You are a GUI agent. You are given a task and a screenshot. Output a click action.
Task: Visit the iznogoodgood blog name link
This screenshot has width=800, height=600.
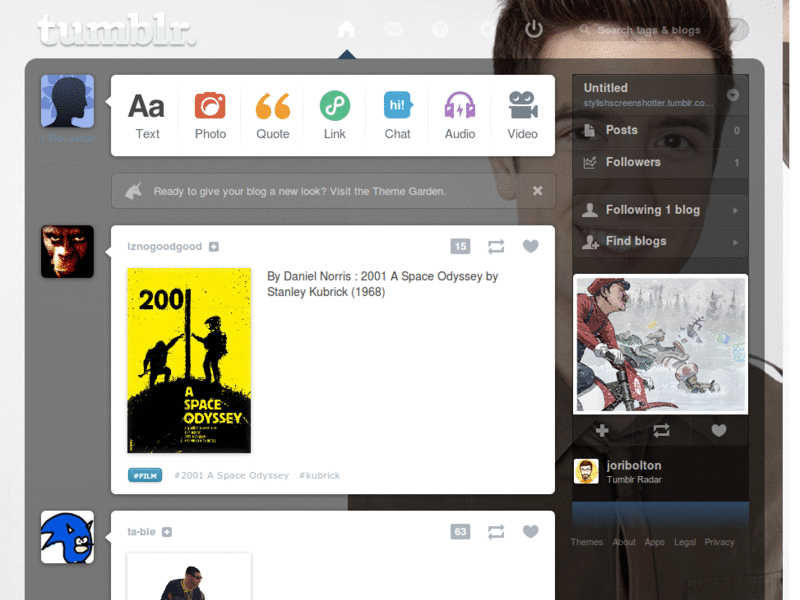tap(165, 246)
